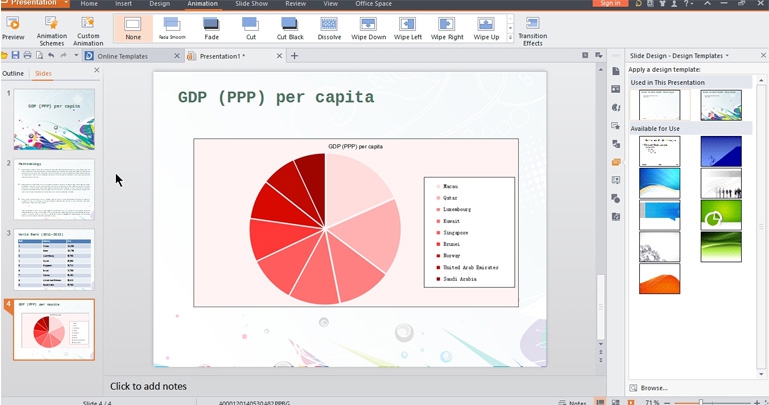Open Slide Design panel title dropdown
769x405 pixels.
(727, 56)
